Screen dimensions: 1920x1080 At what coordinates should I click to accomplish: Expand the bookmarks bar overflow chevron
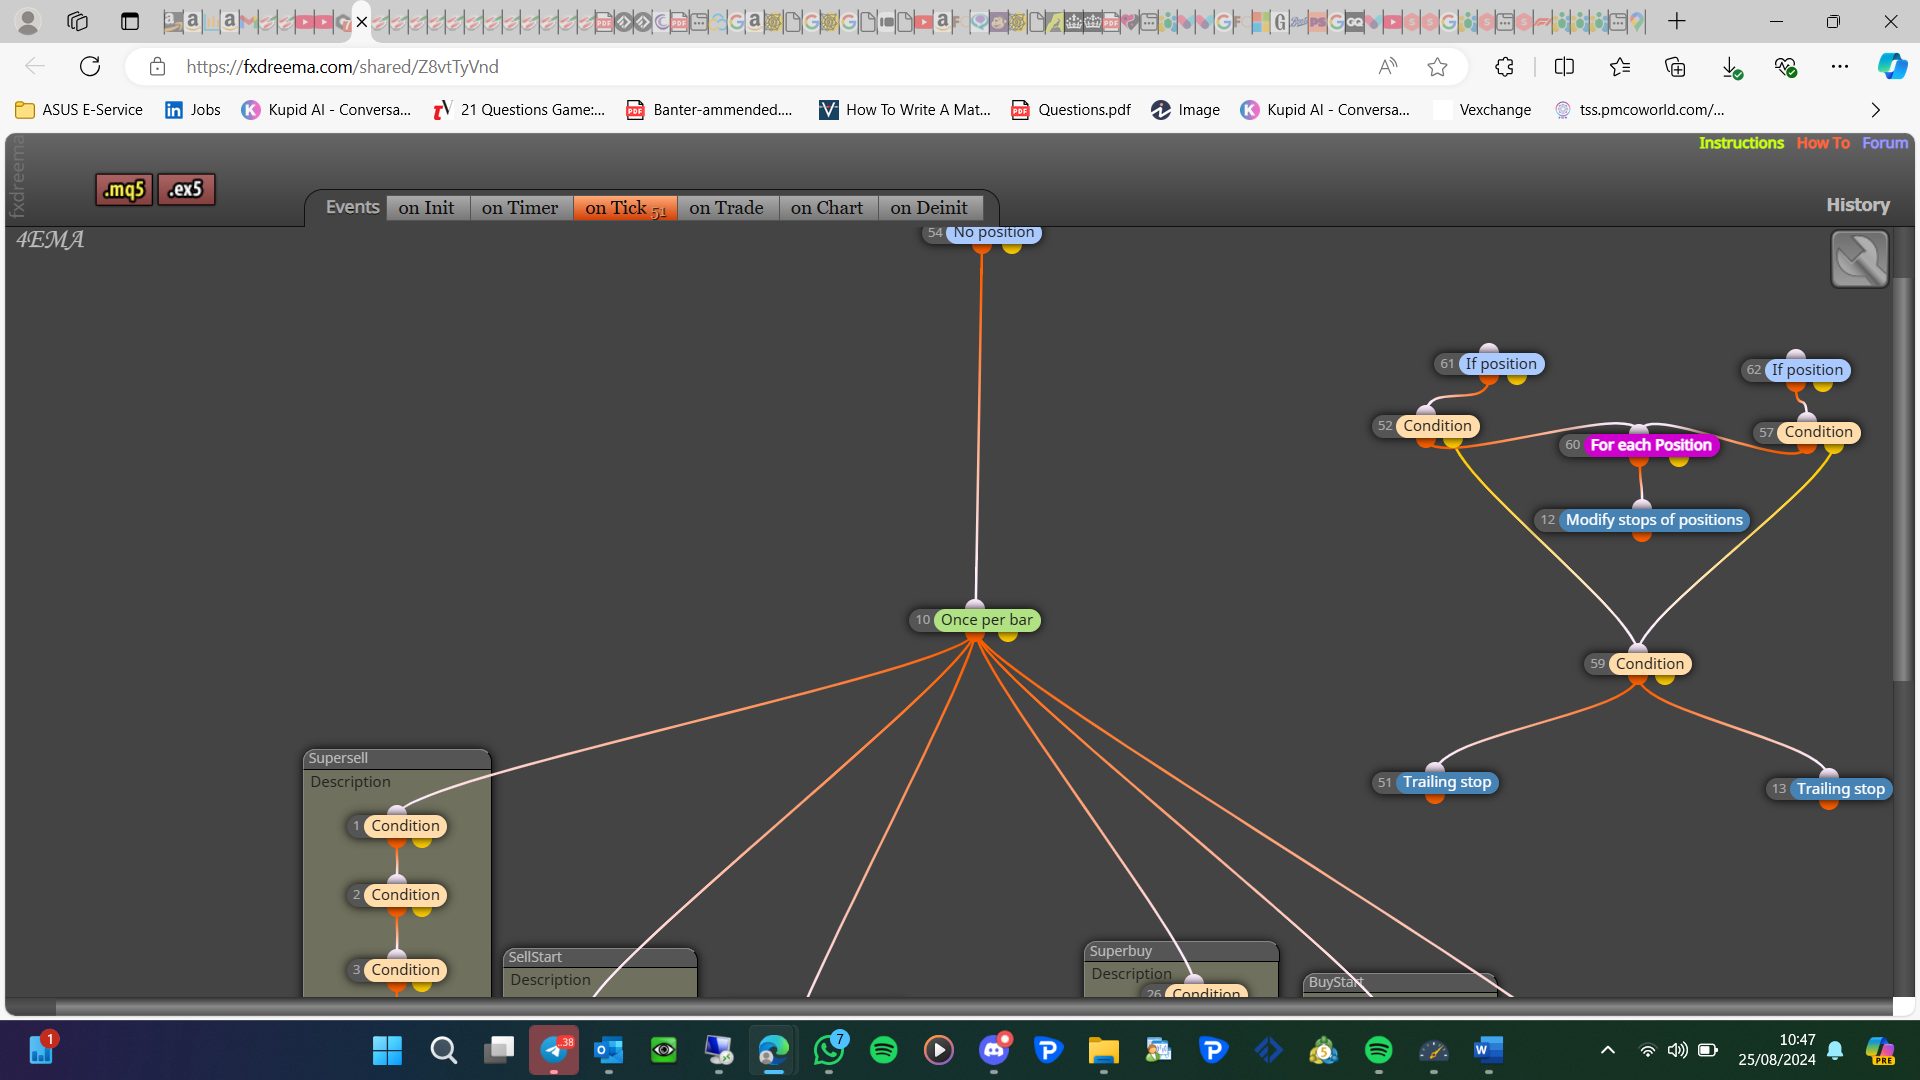click(x=1876, y=110)
